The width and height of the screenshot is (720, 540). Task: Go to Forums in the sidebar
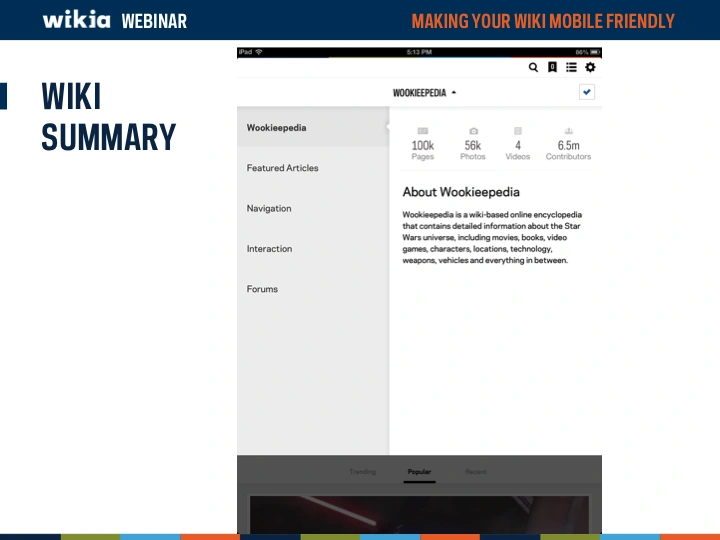pyautogui.click(x=262, y=289)
